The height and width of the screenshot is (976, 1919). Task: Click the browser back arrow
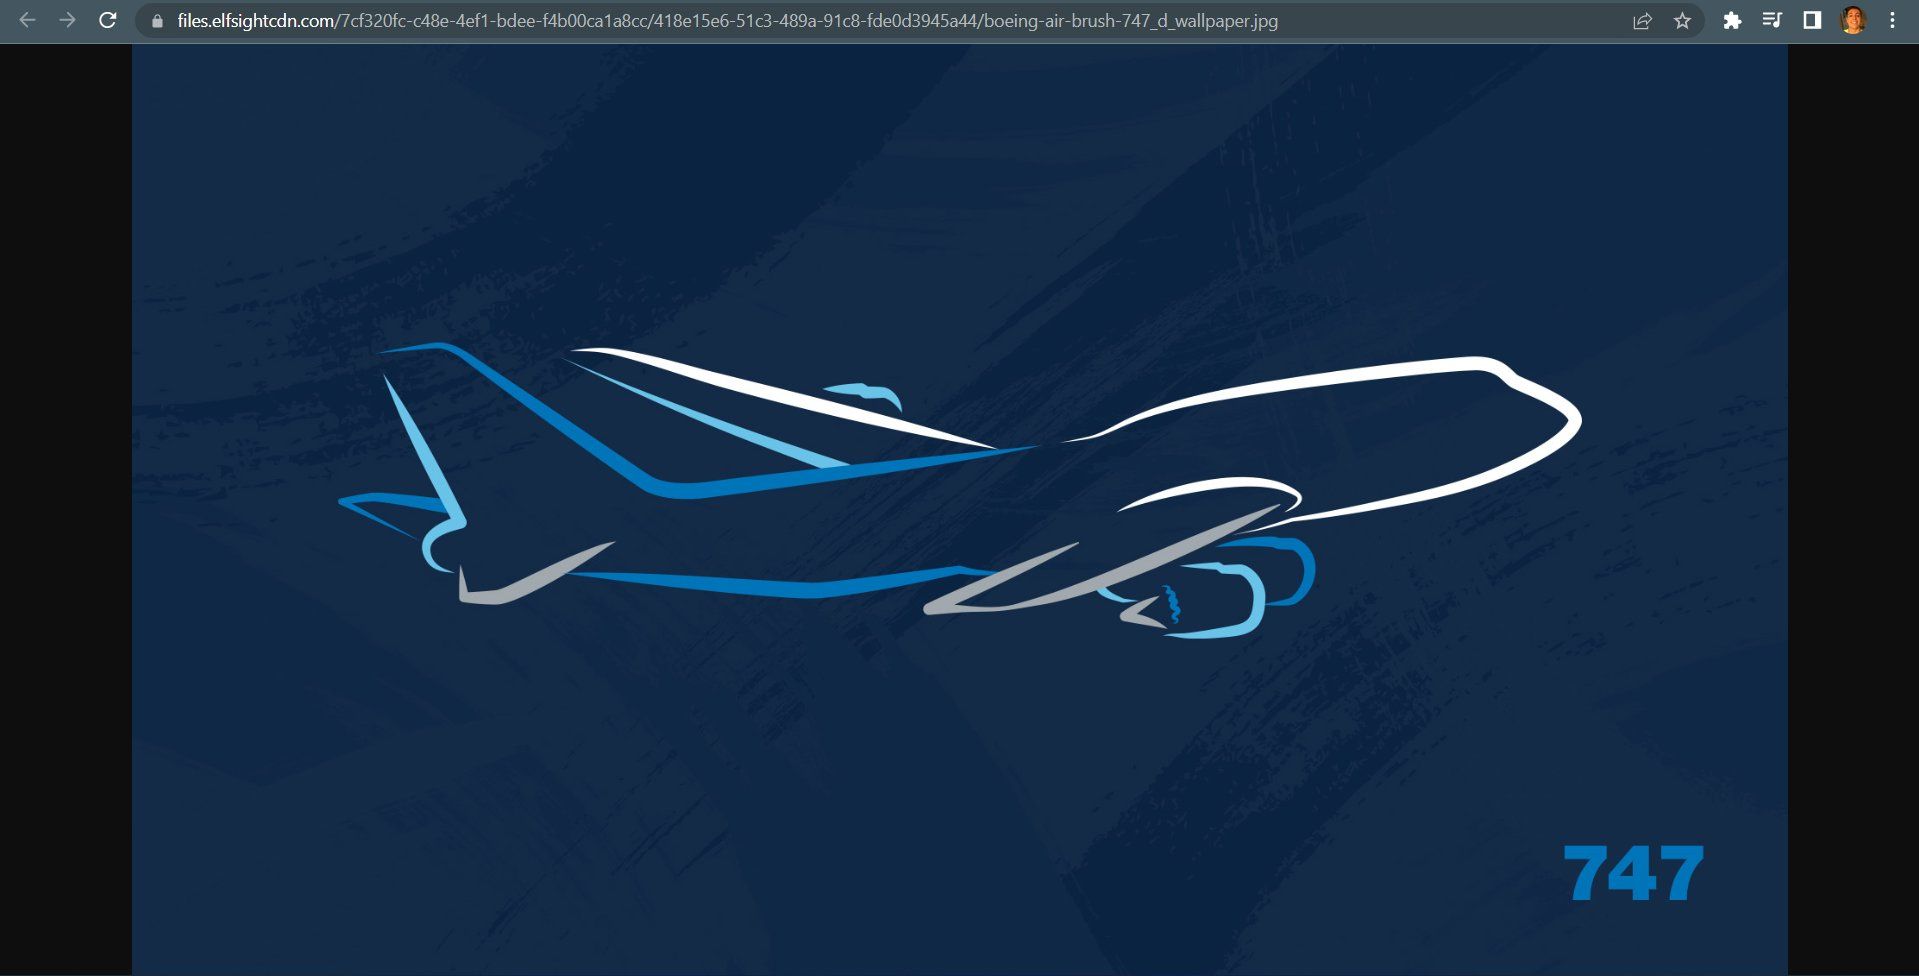(x=27, y=20)
